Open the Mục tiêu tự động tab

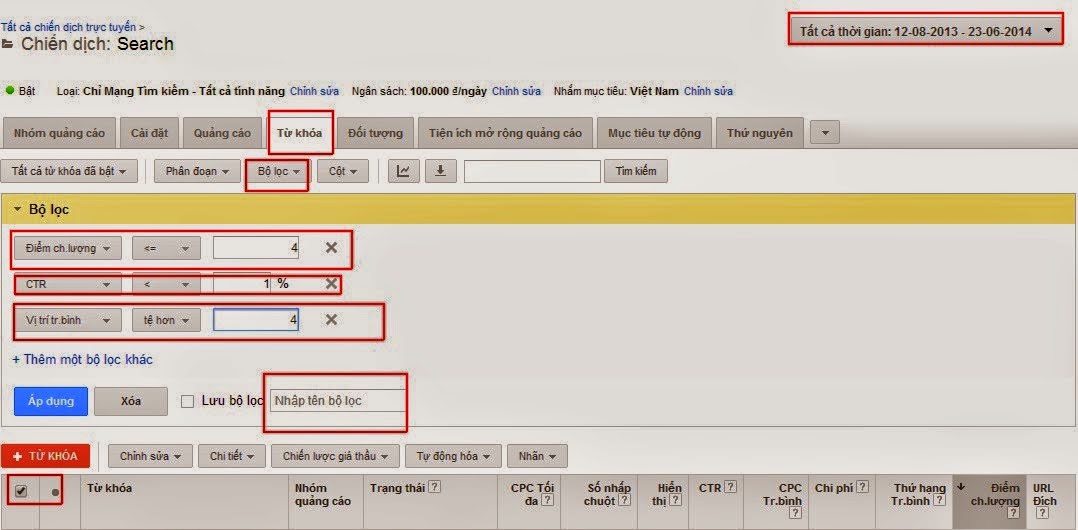coord(654,133)
